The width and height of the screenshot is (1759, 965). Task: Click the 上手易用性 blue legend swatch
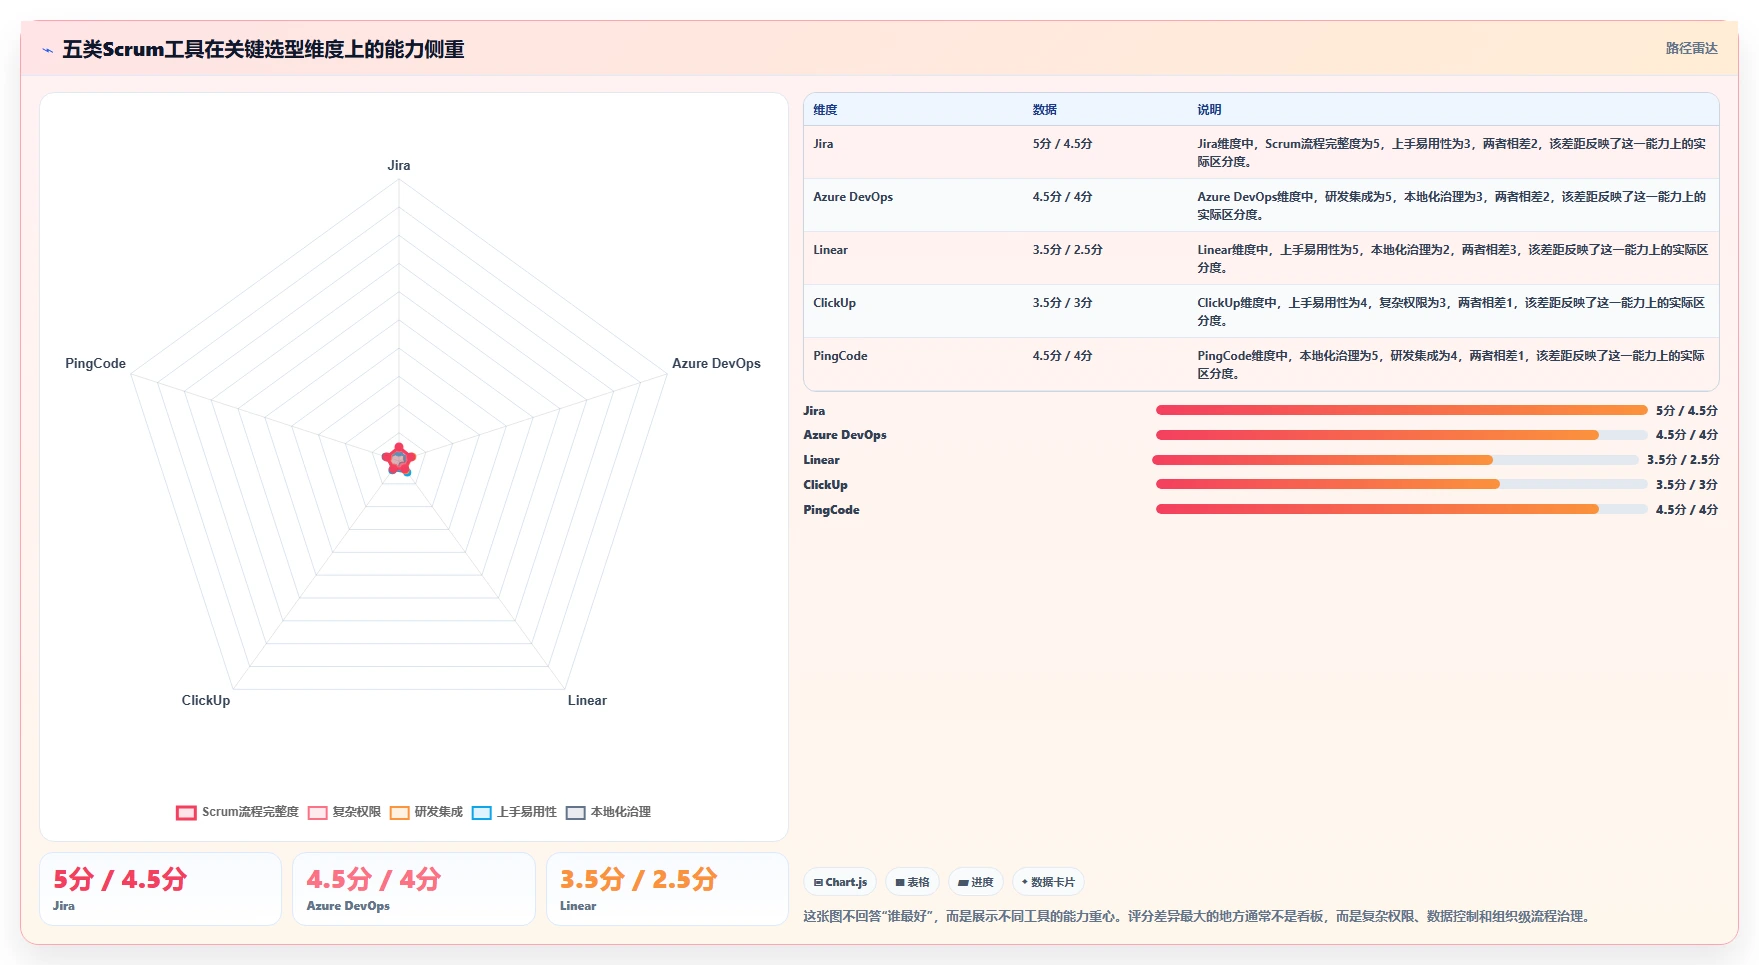point(482,813)
